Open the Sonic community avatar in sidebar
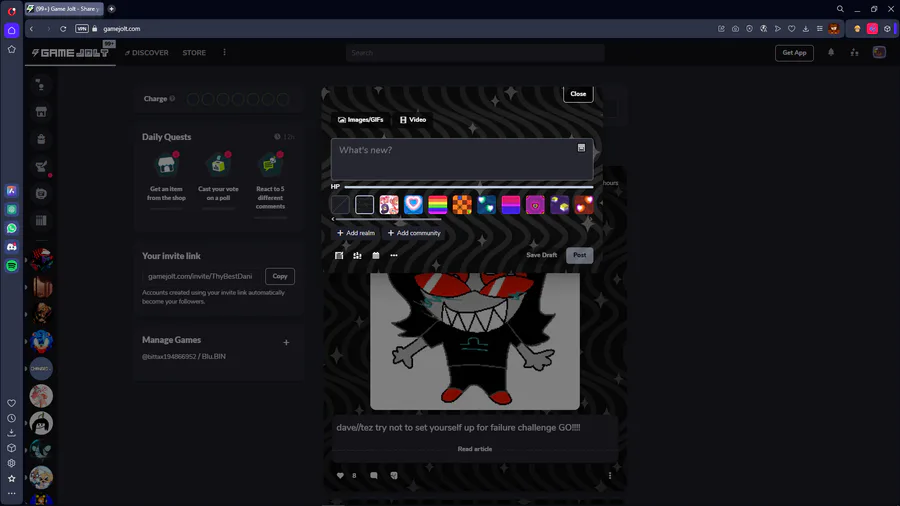The height and width of the screenshot is (506, 900). point(41,341)
